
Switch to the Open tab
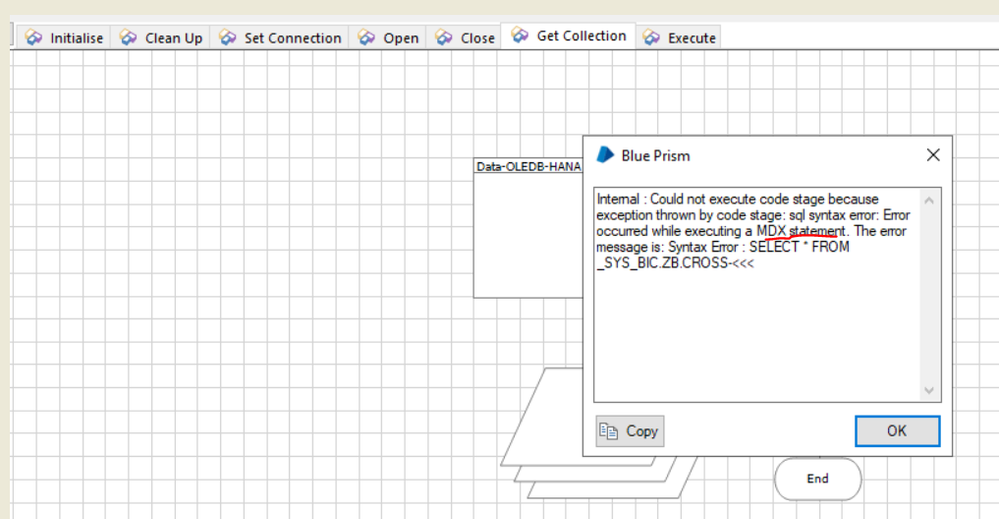(x=400, y=38)
